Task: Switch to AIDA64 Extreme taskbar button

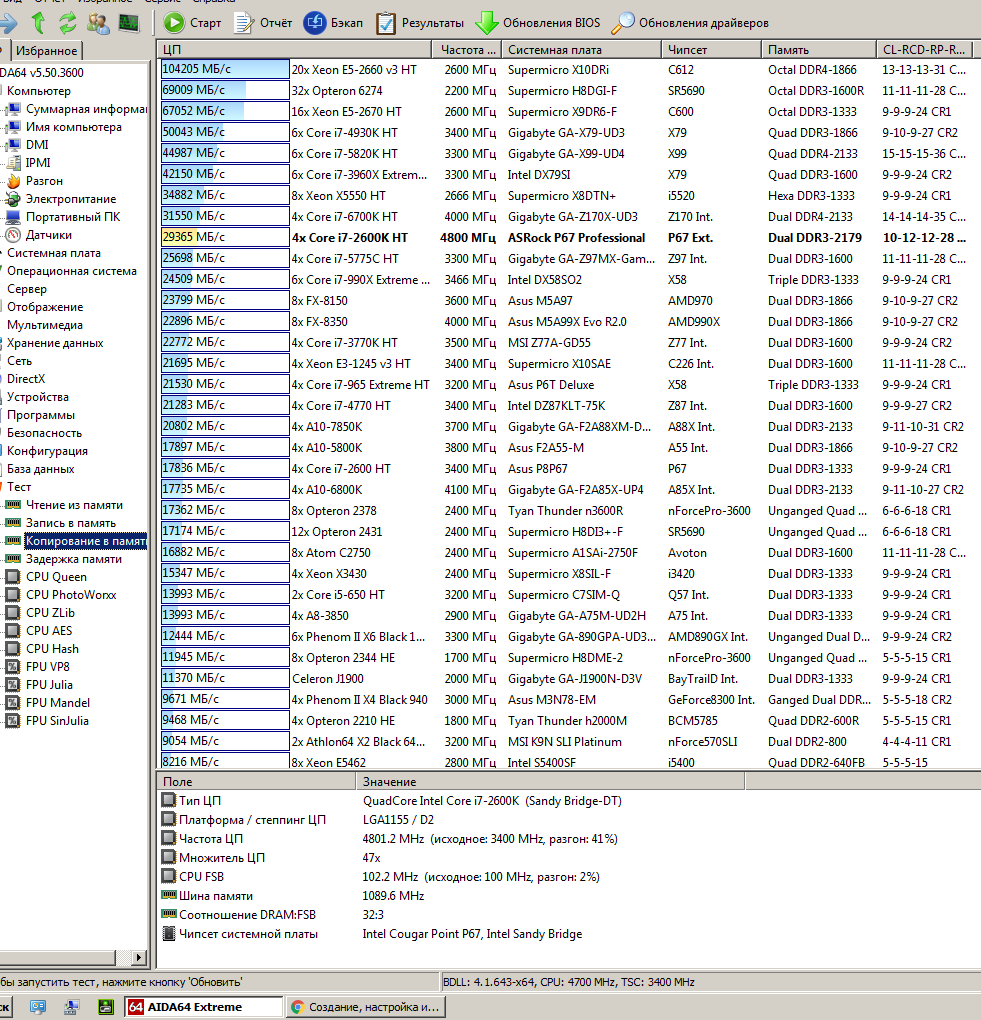Action: click(x=204, y=1006)
